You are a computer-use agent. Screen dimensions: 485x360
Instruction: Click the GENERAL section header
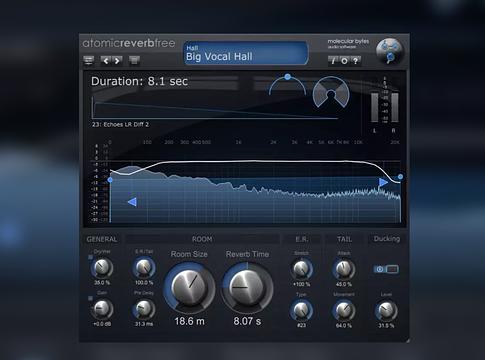click(102, 239)
